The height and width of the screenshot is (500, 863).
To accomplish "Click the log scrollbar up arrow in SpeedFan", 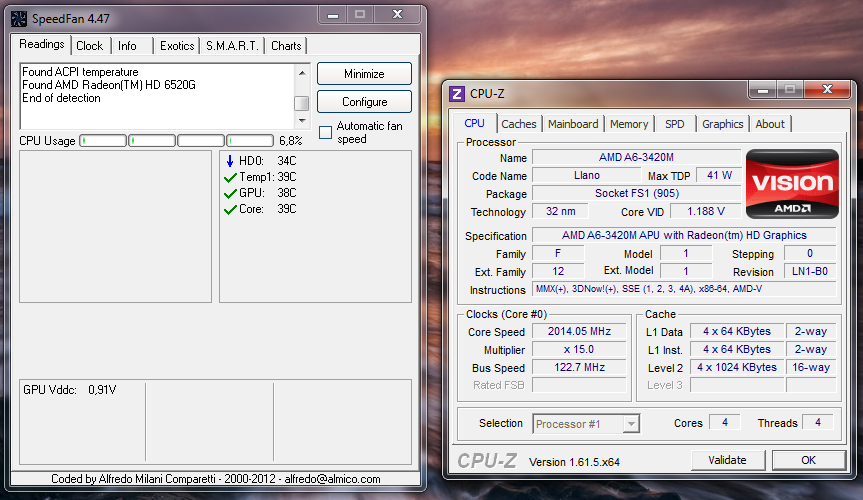I will pos(302,73).
